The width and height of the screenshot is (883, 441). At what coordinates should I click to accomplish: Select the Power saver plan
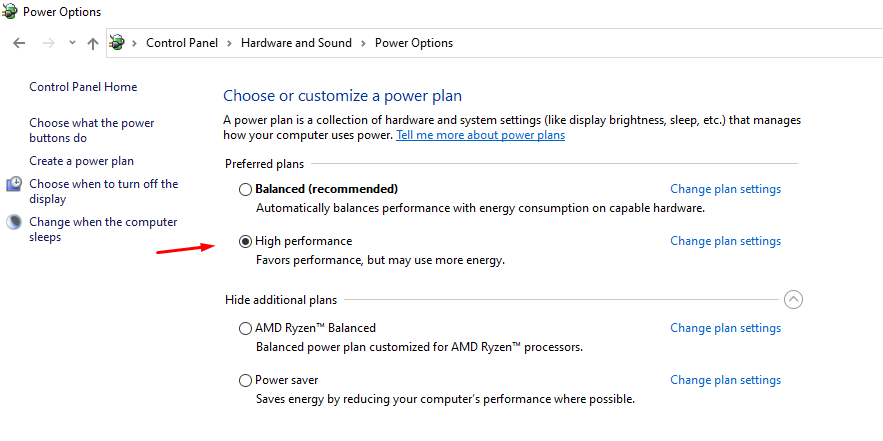tap(245, 381)
